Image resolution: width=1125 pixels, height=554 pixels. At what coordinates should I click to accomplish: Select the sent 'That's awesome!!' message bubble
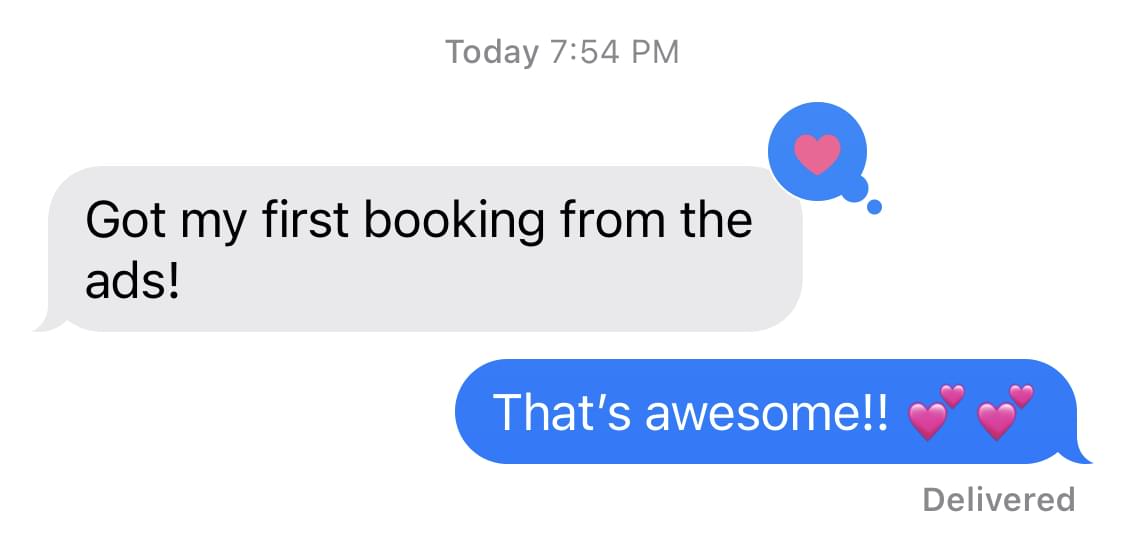click(773, 412)
